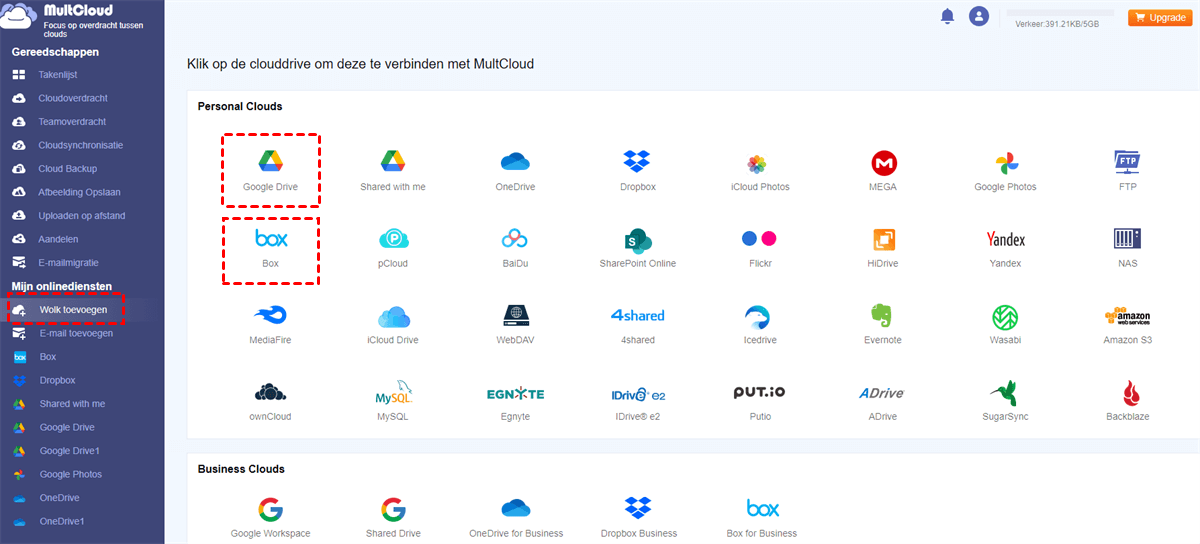1200x544 pixels.
Task: Add the OneDrive personal cloud
Action: [514, 170]
